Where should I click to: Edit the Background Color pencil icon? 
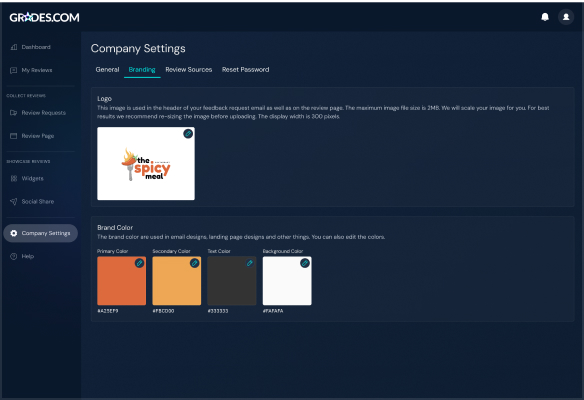pos(305,263)
